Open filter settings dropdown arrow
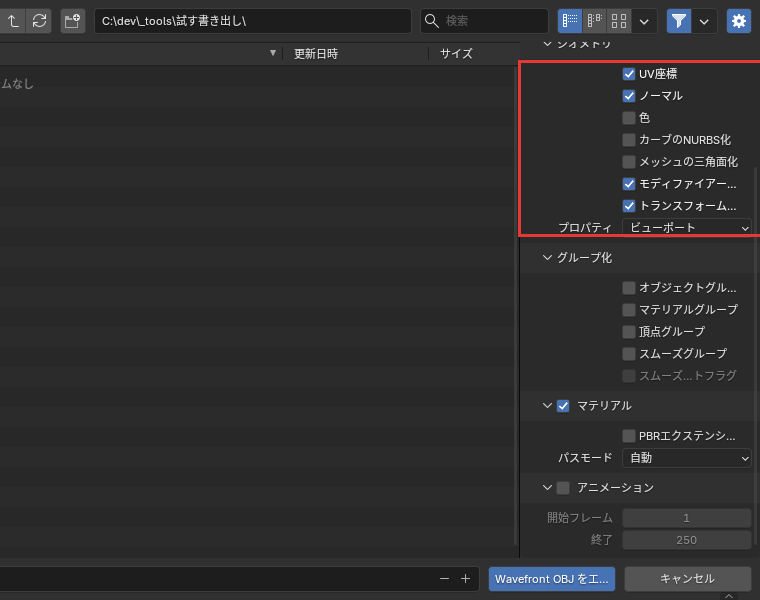Screen dimensions: 760x600 point(704,21)
